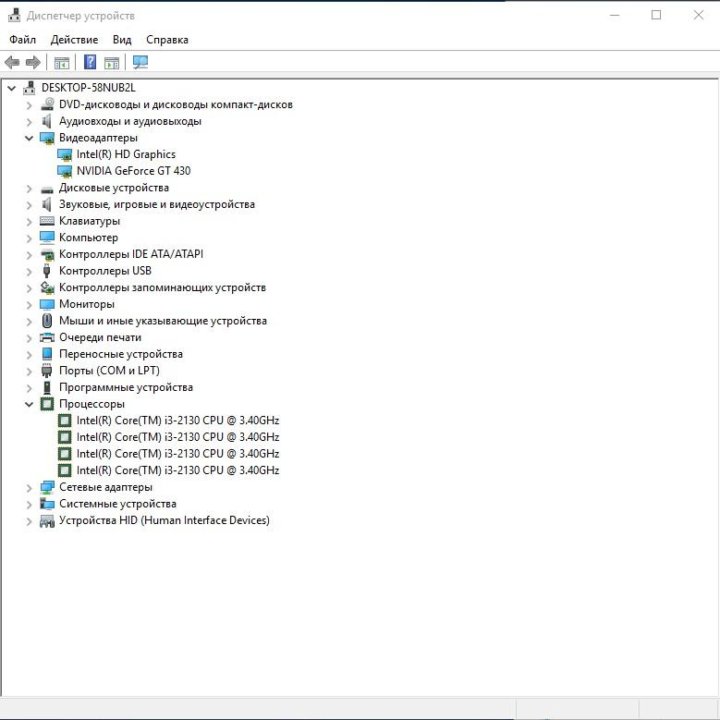Open the Справка menu

[x=167, y=40]
